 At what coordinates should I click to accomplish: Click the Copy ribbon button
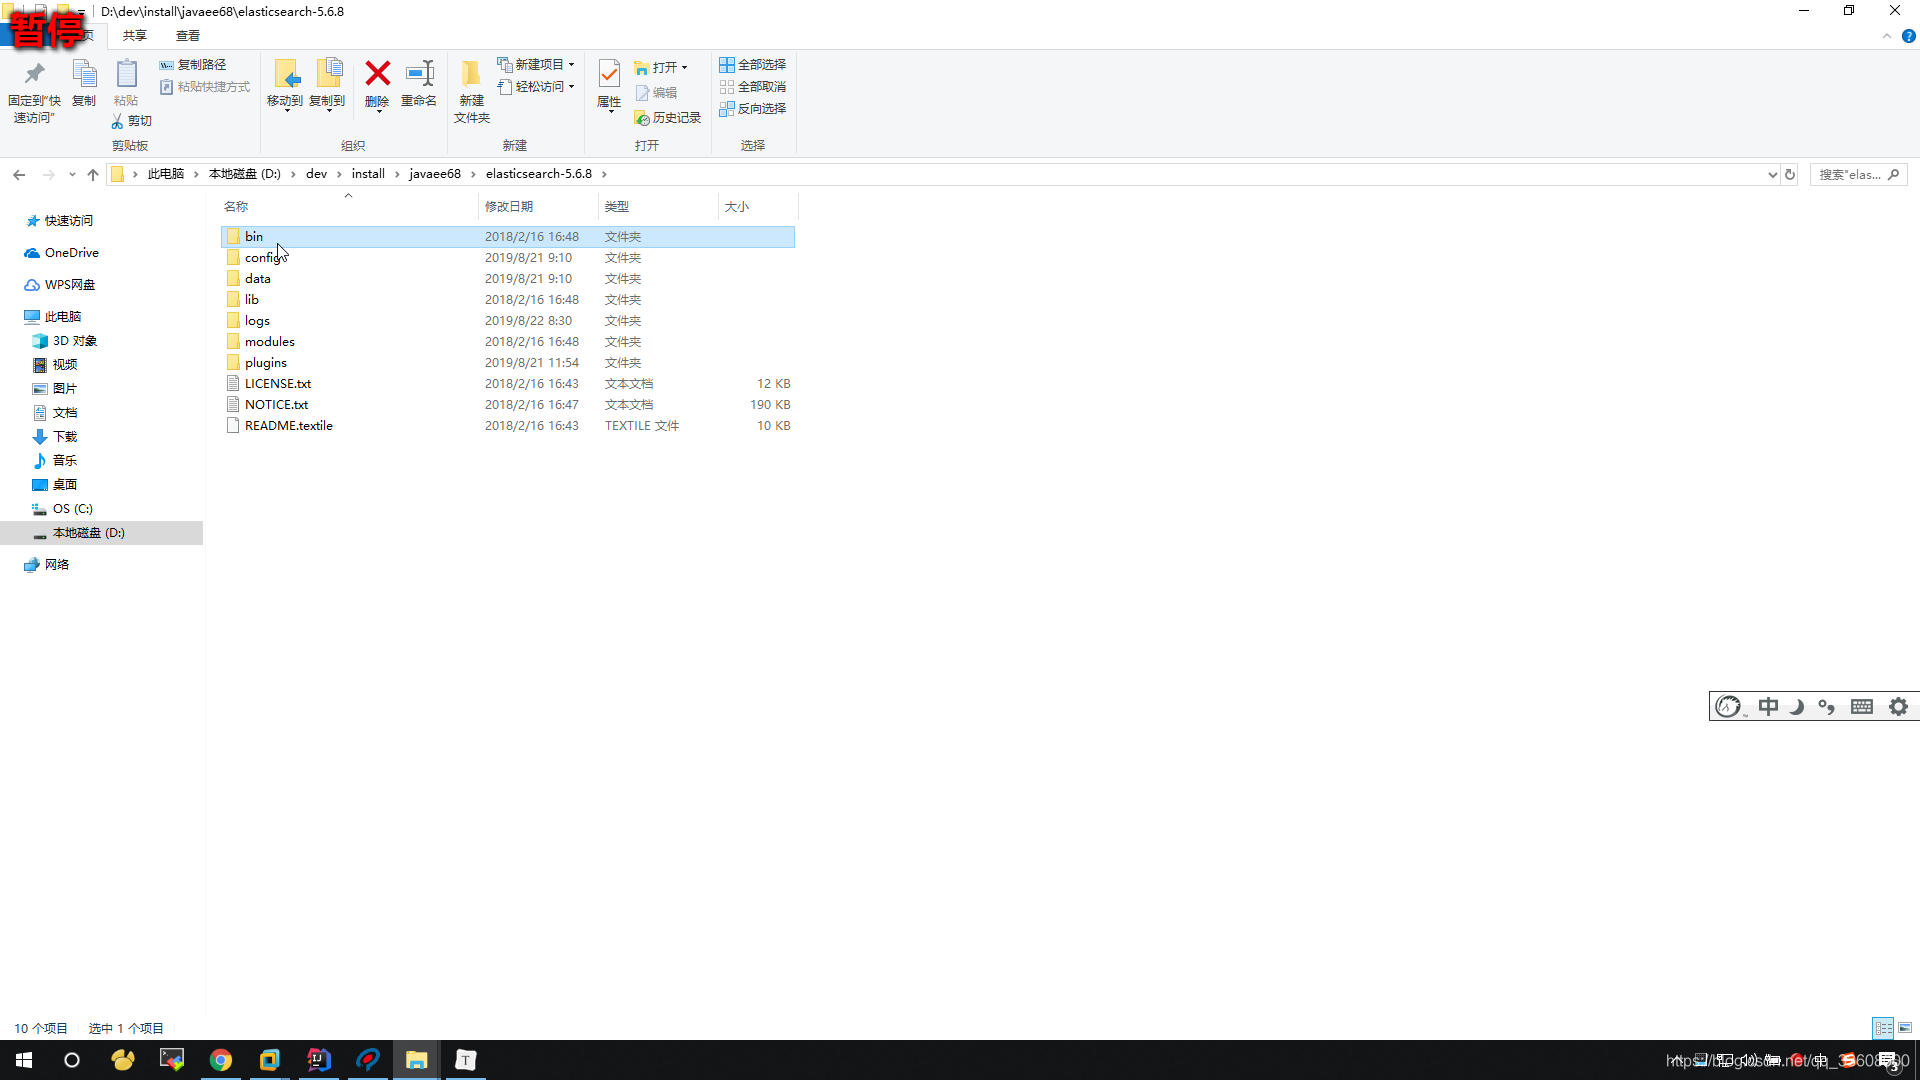[x=84, y=83]
